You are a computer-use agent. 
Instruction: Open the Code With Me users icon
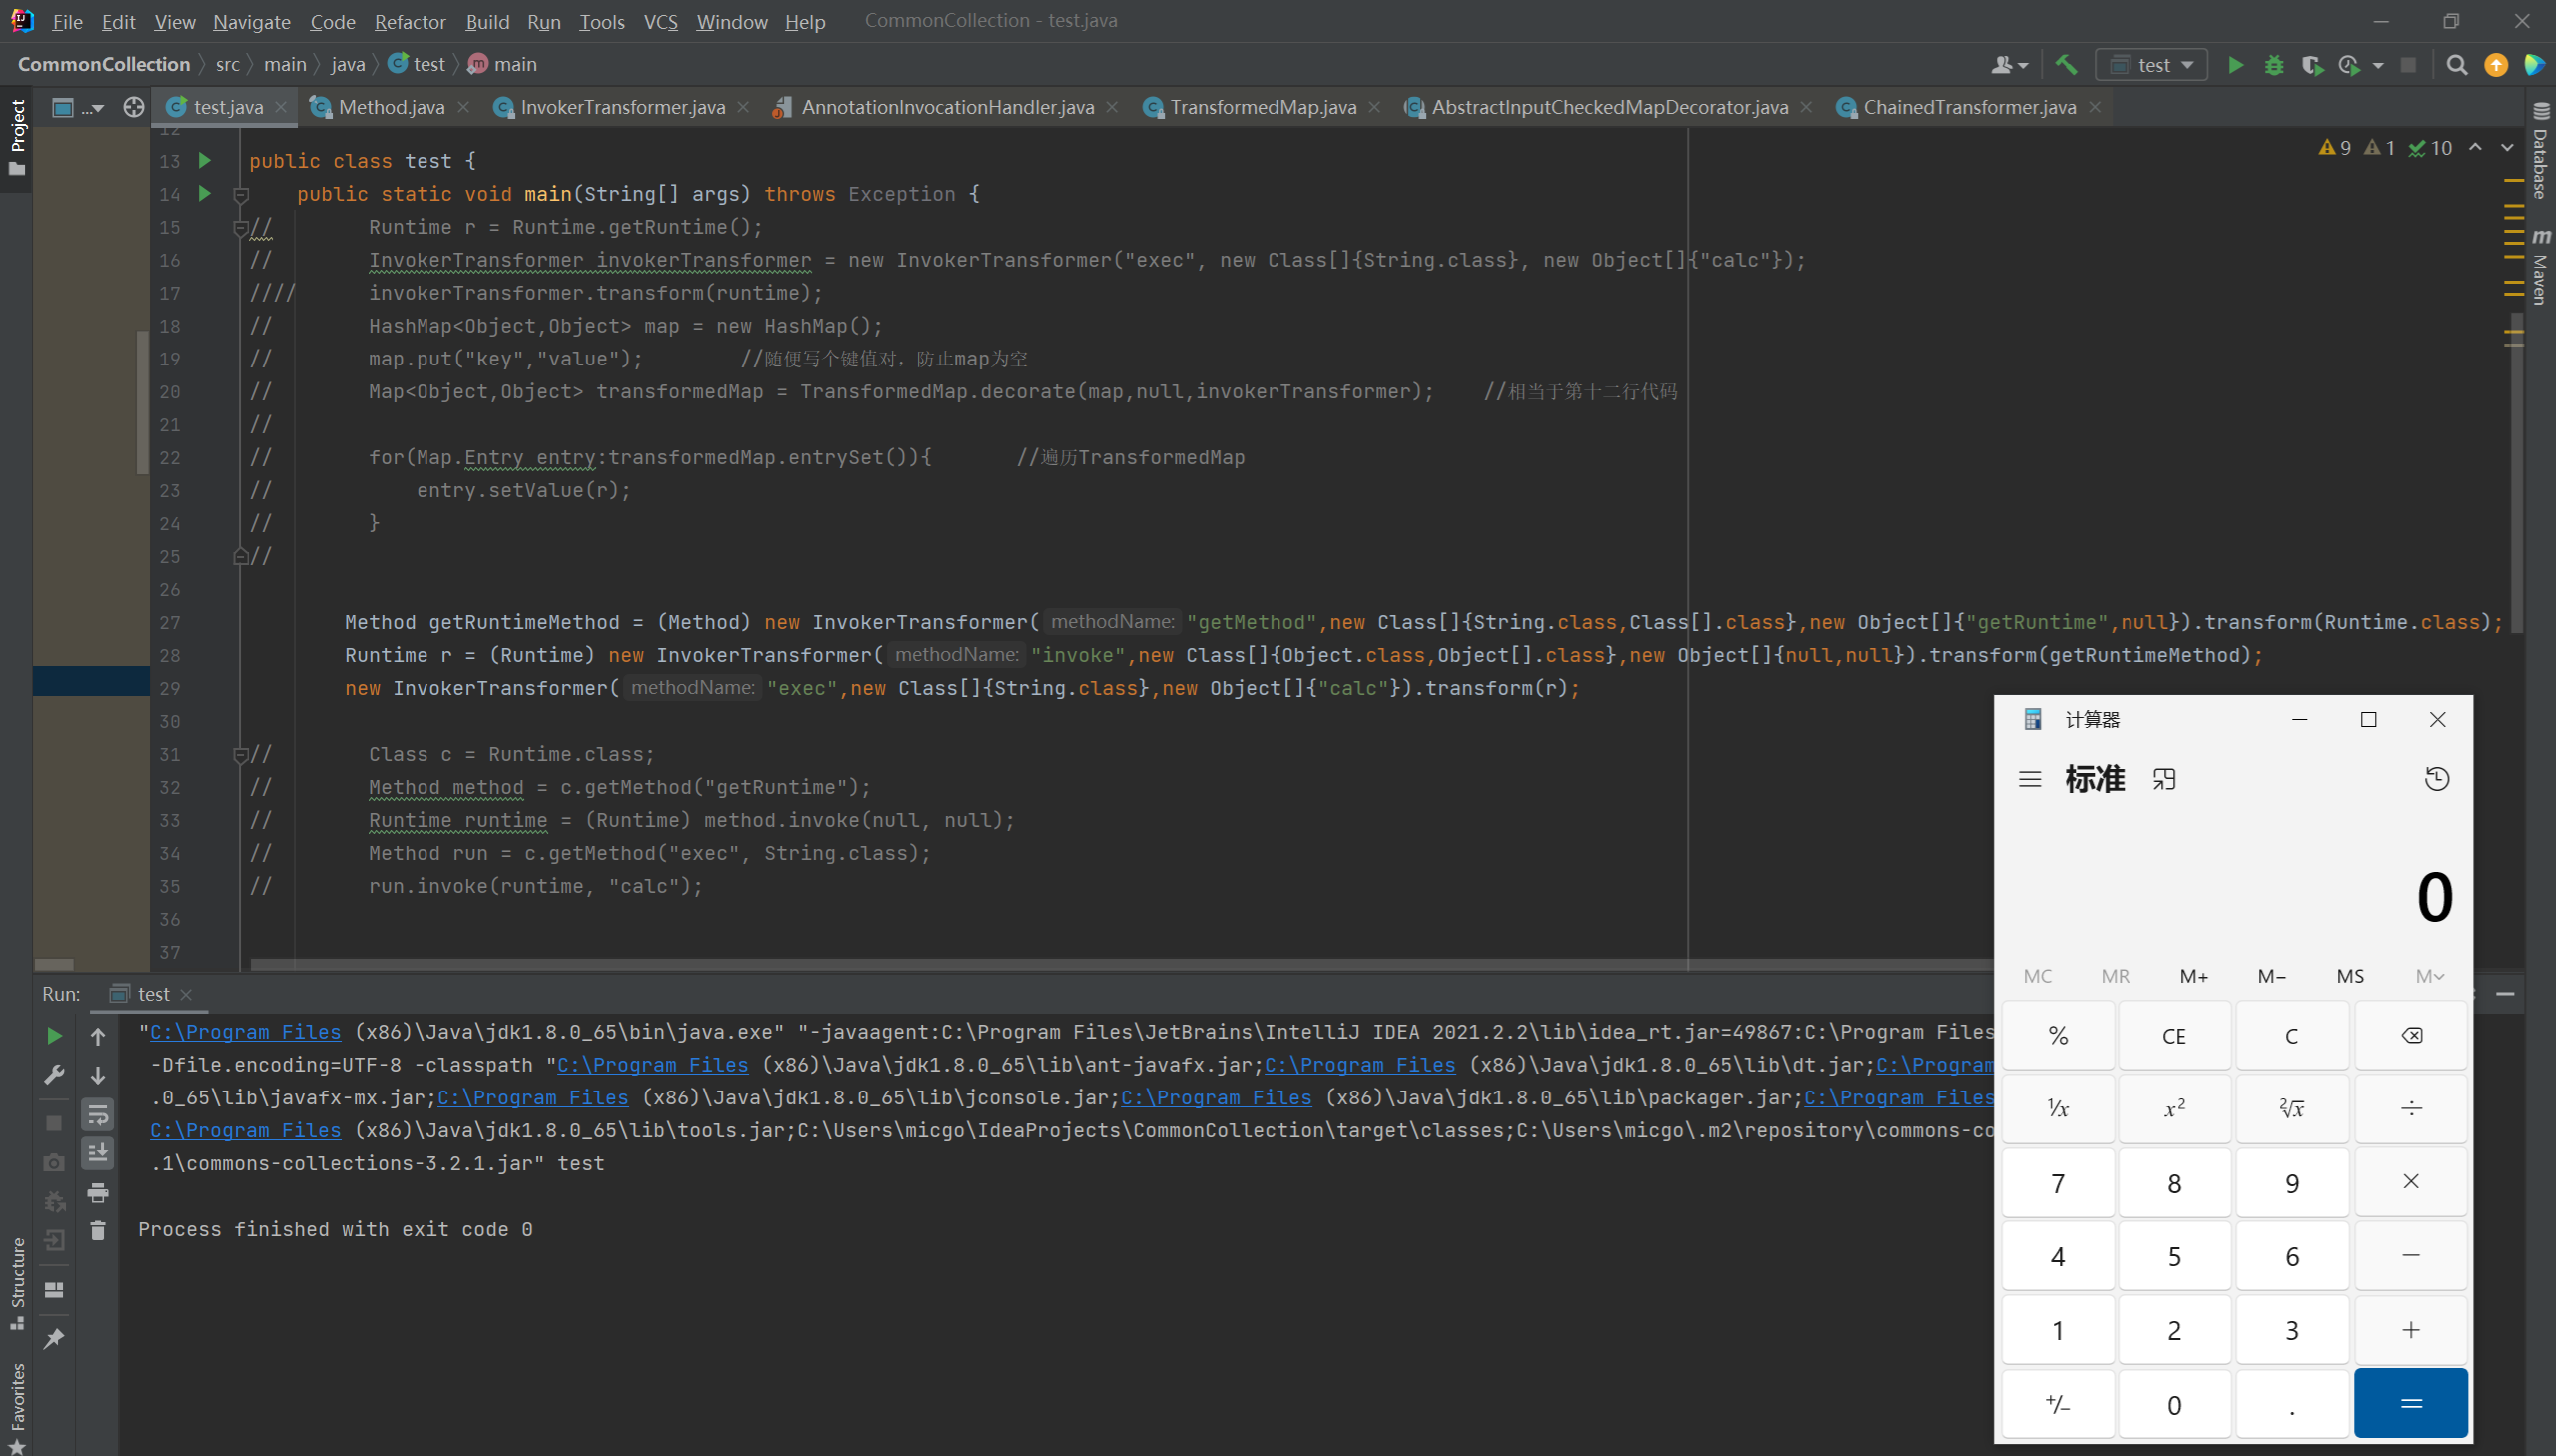(2008, 65)
